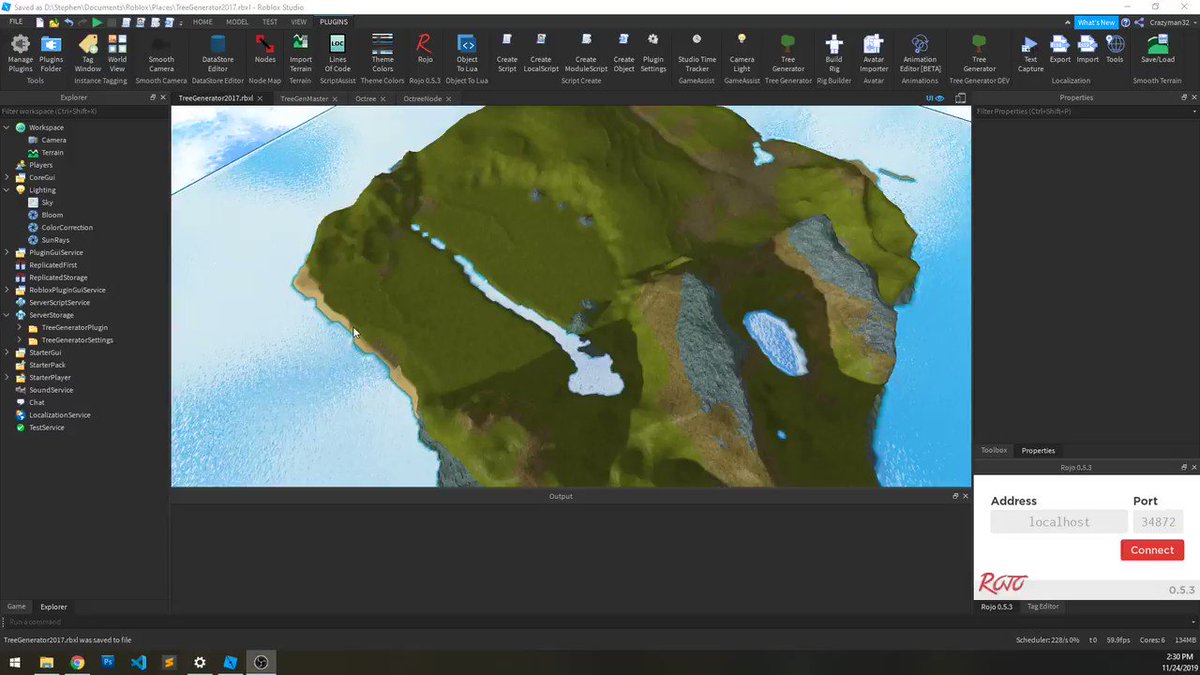
Task: Open the DataStore Editor plugin
Action: (218, 52)
